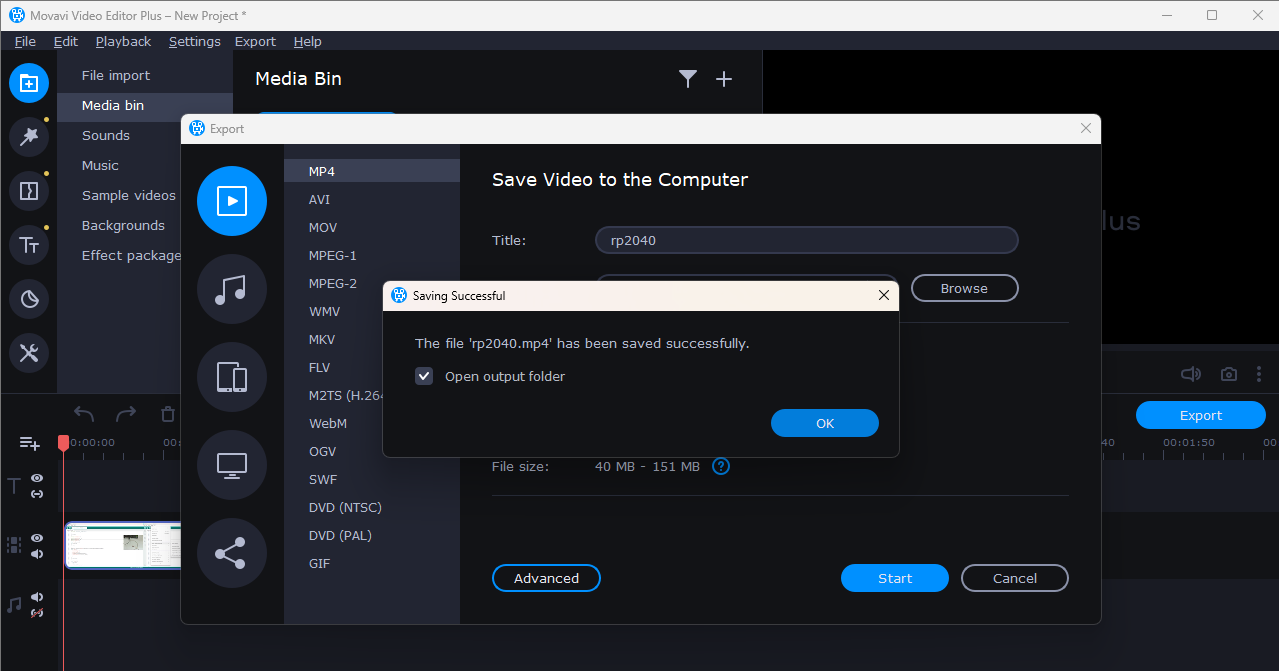This screenshot has width=1279, height=671.
Task: Open the Edit menu
Action: pyautogui.click(x=66, y=41)
